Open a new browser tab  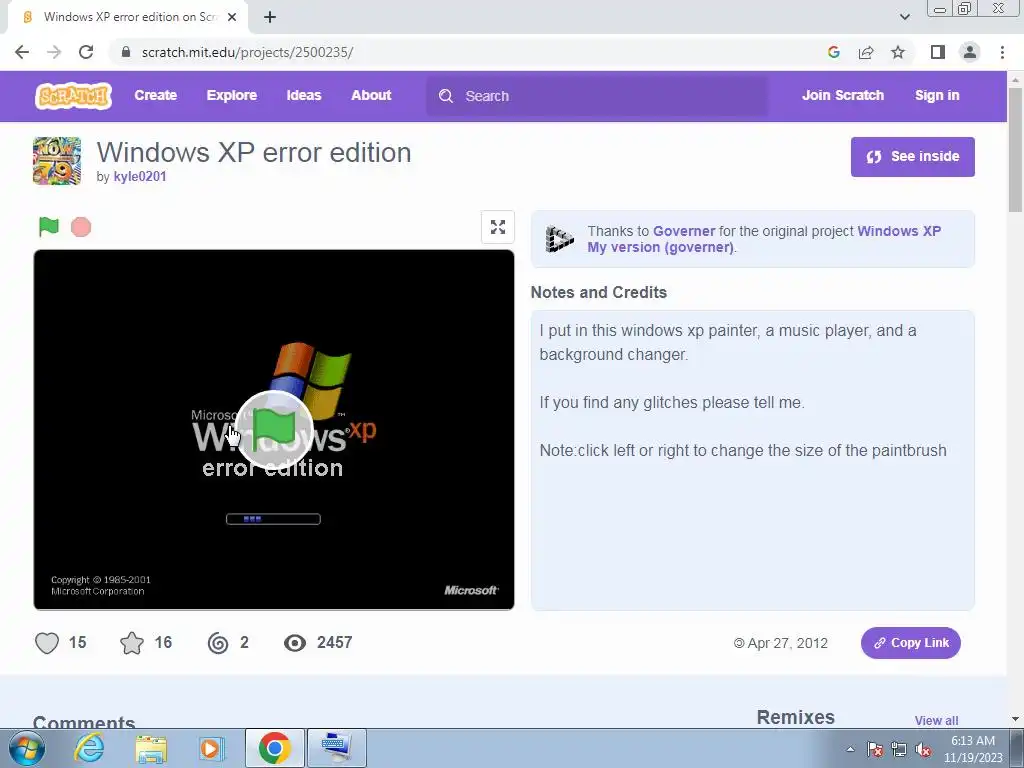tap(270, 17)
